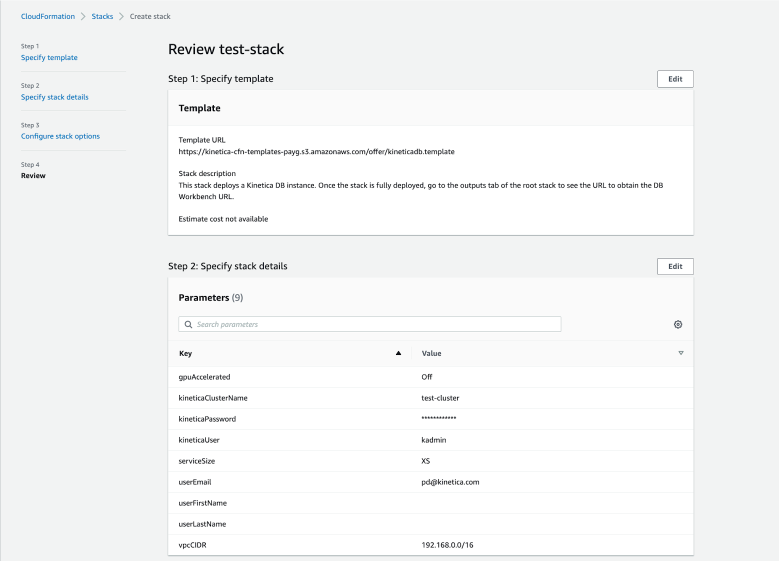779x561 pixels.
Task: Select the Review step label
Action: point(33,176)
